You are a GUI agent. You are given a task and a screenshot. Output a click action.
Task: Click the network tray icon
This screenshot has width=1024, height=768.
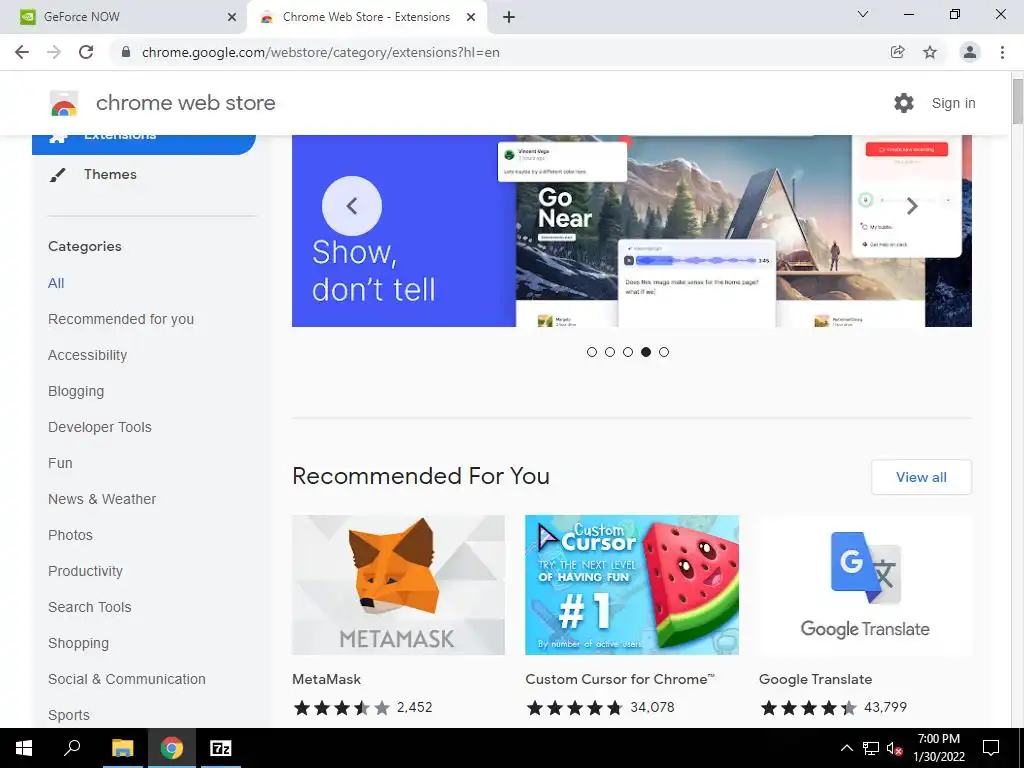pyautogui.click(x=871, y=748)
